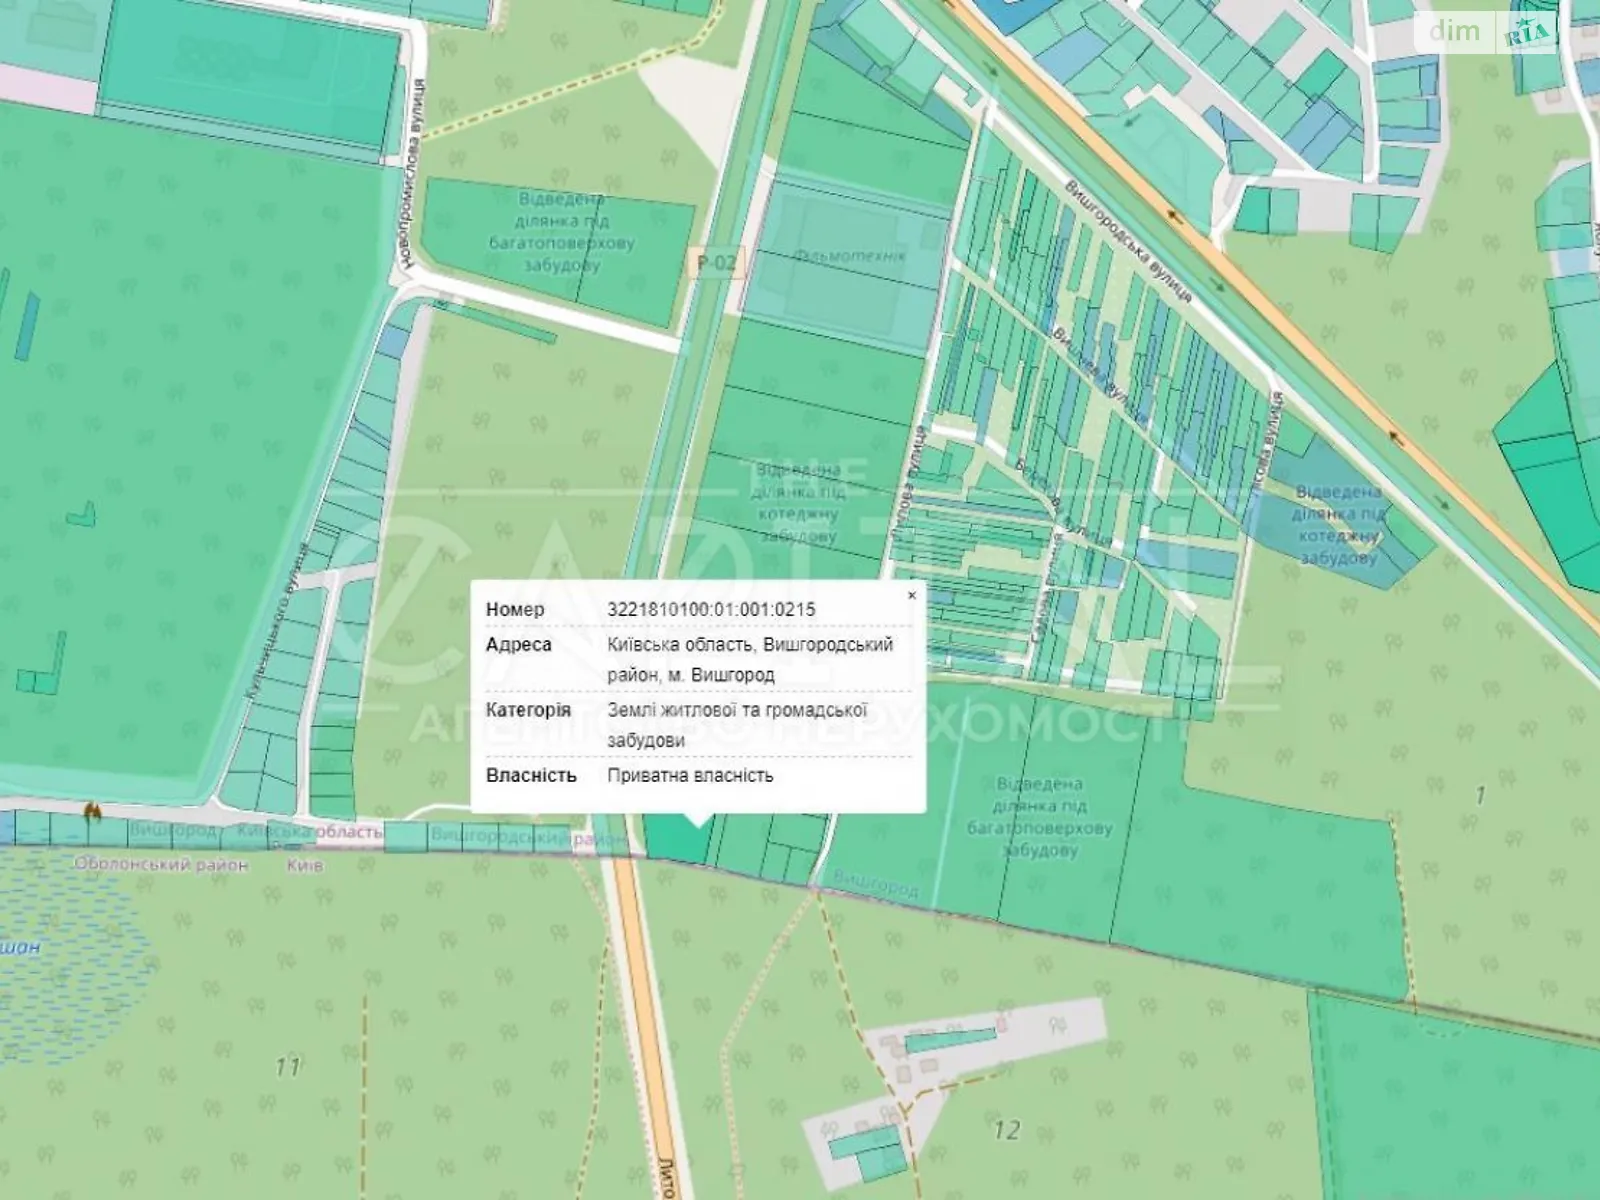The height and width of the screenshot is (1200, 1600).
Task: Click the 'Фільмотехнік' parcel label
Action: click(849, 256)
